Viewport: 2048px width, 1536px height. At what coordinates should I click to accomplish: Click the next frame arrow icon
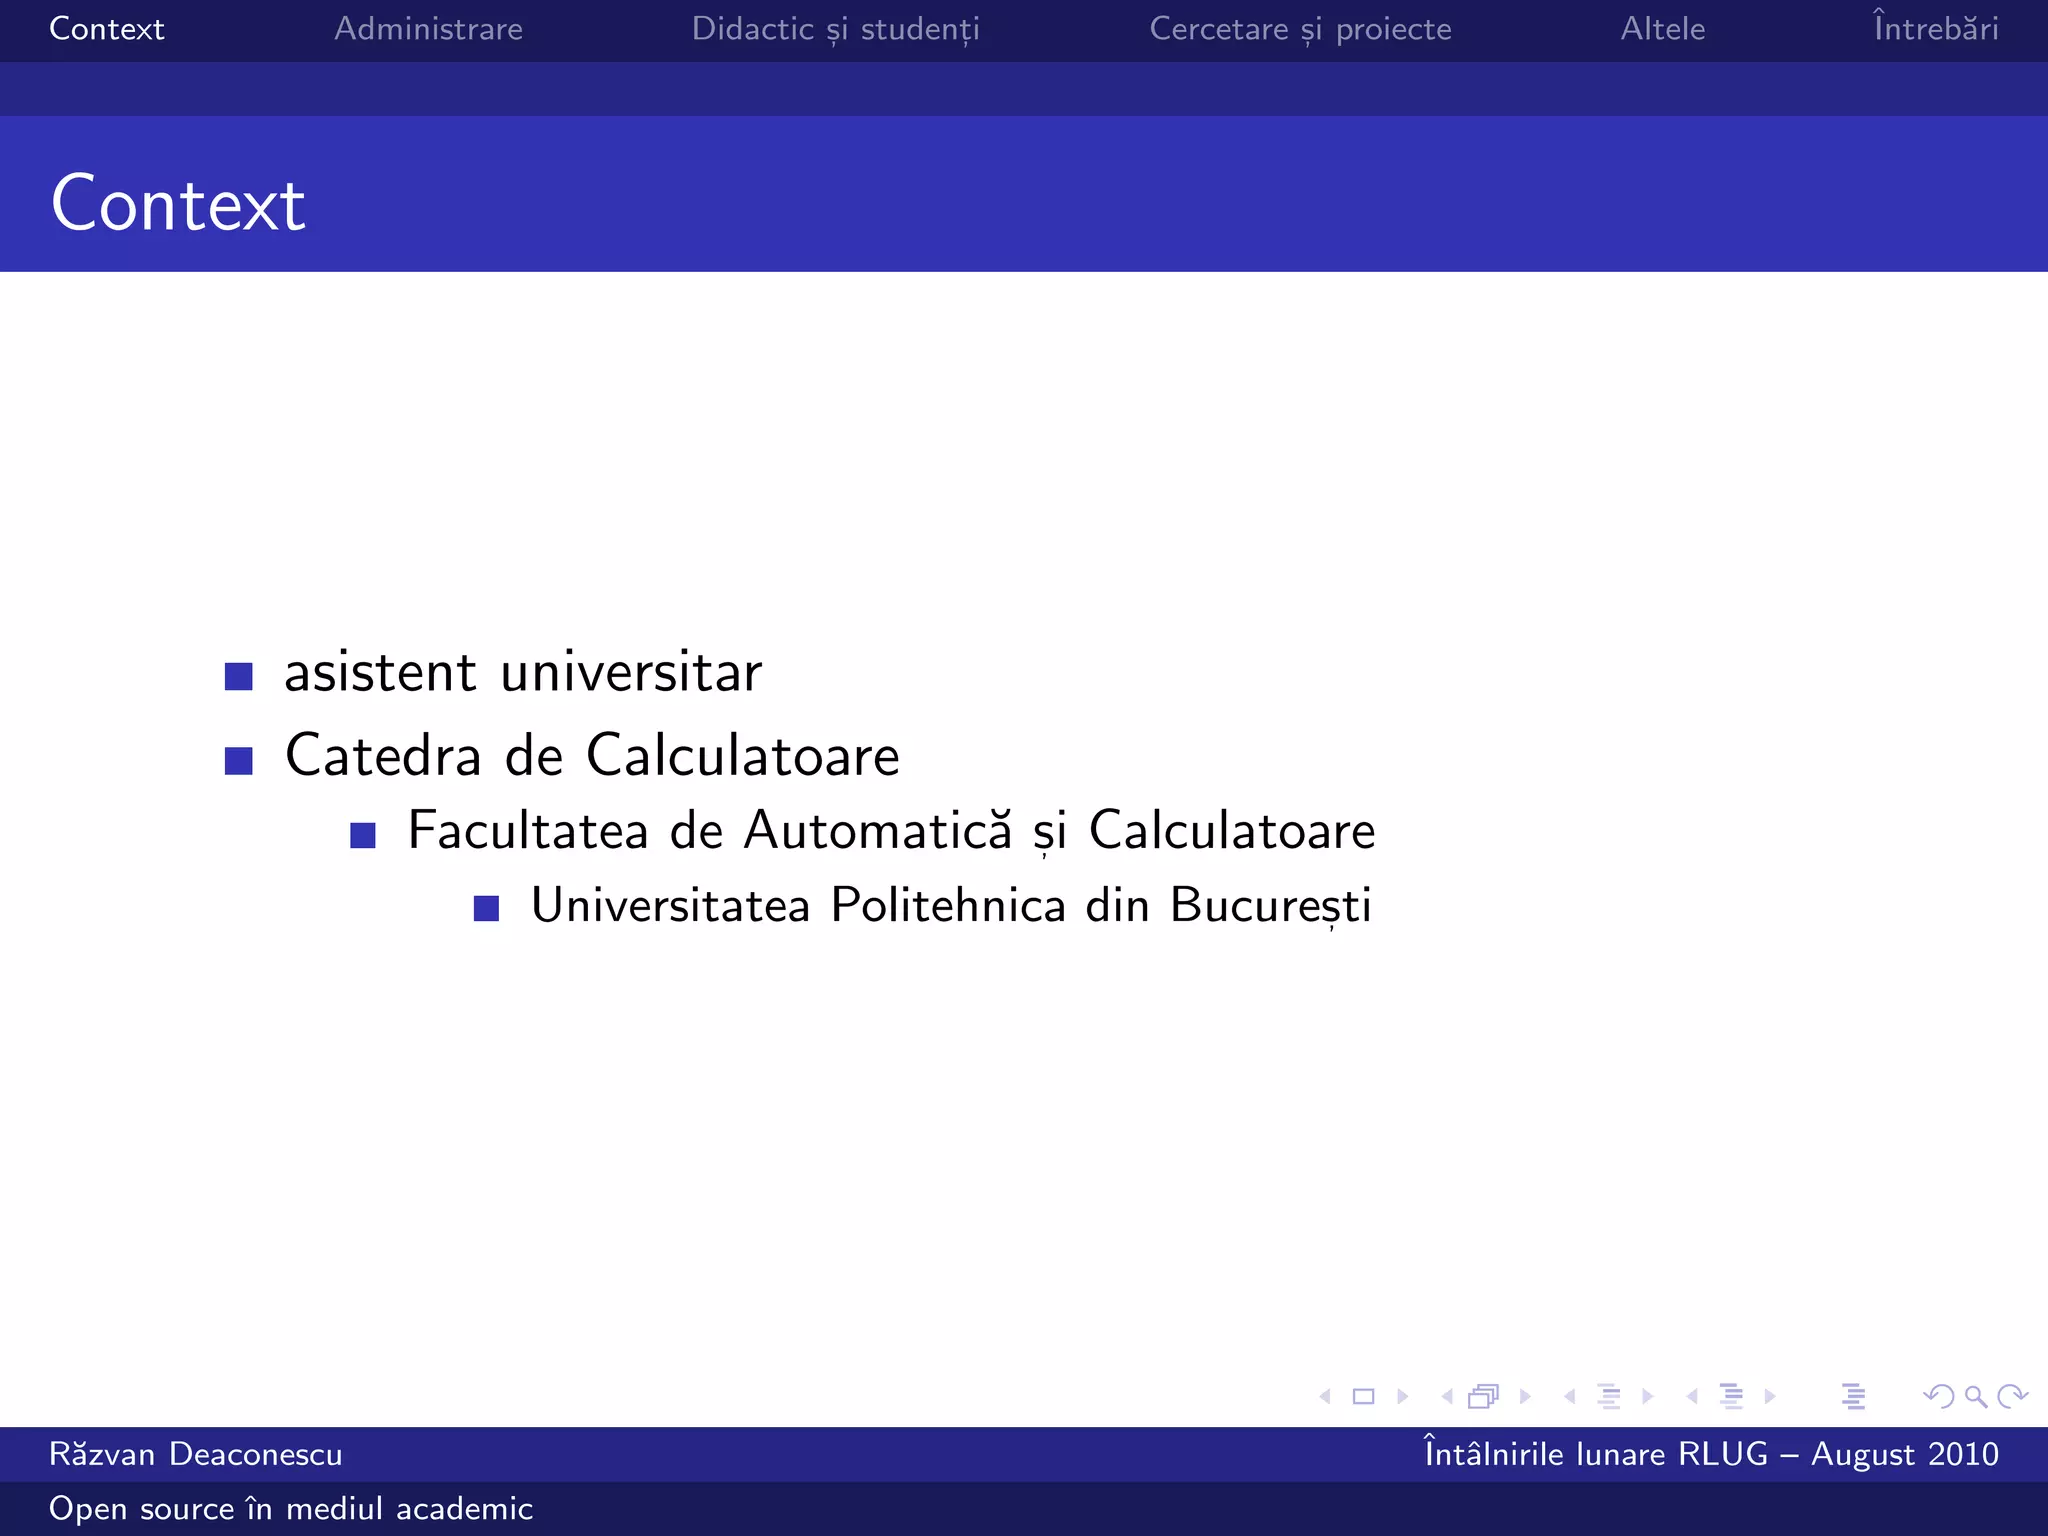click(1525, 1396)
